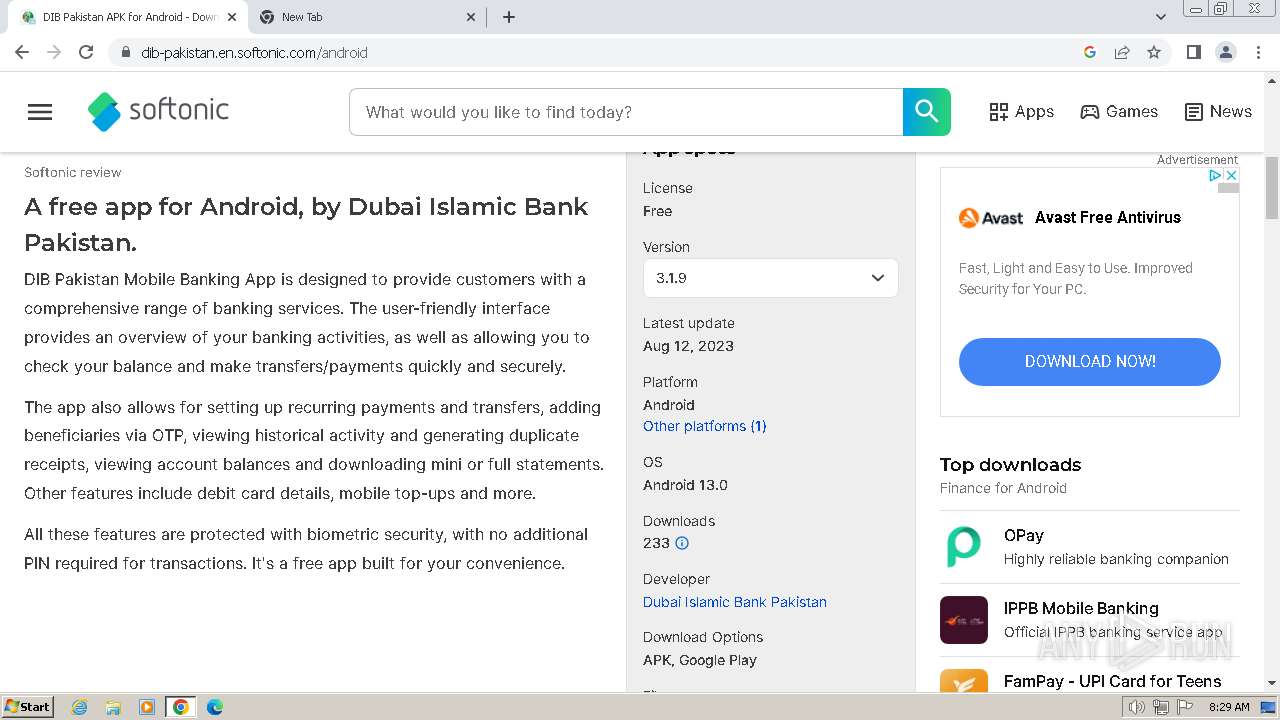Open the tab search chevron
The height and width of the screenshot is (720, 1280).
1161,17
